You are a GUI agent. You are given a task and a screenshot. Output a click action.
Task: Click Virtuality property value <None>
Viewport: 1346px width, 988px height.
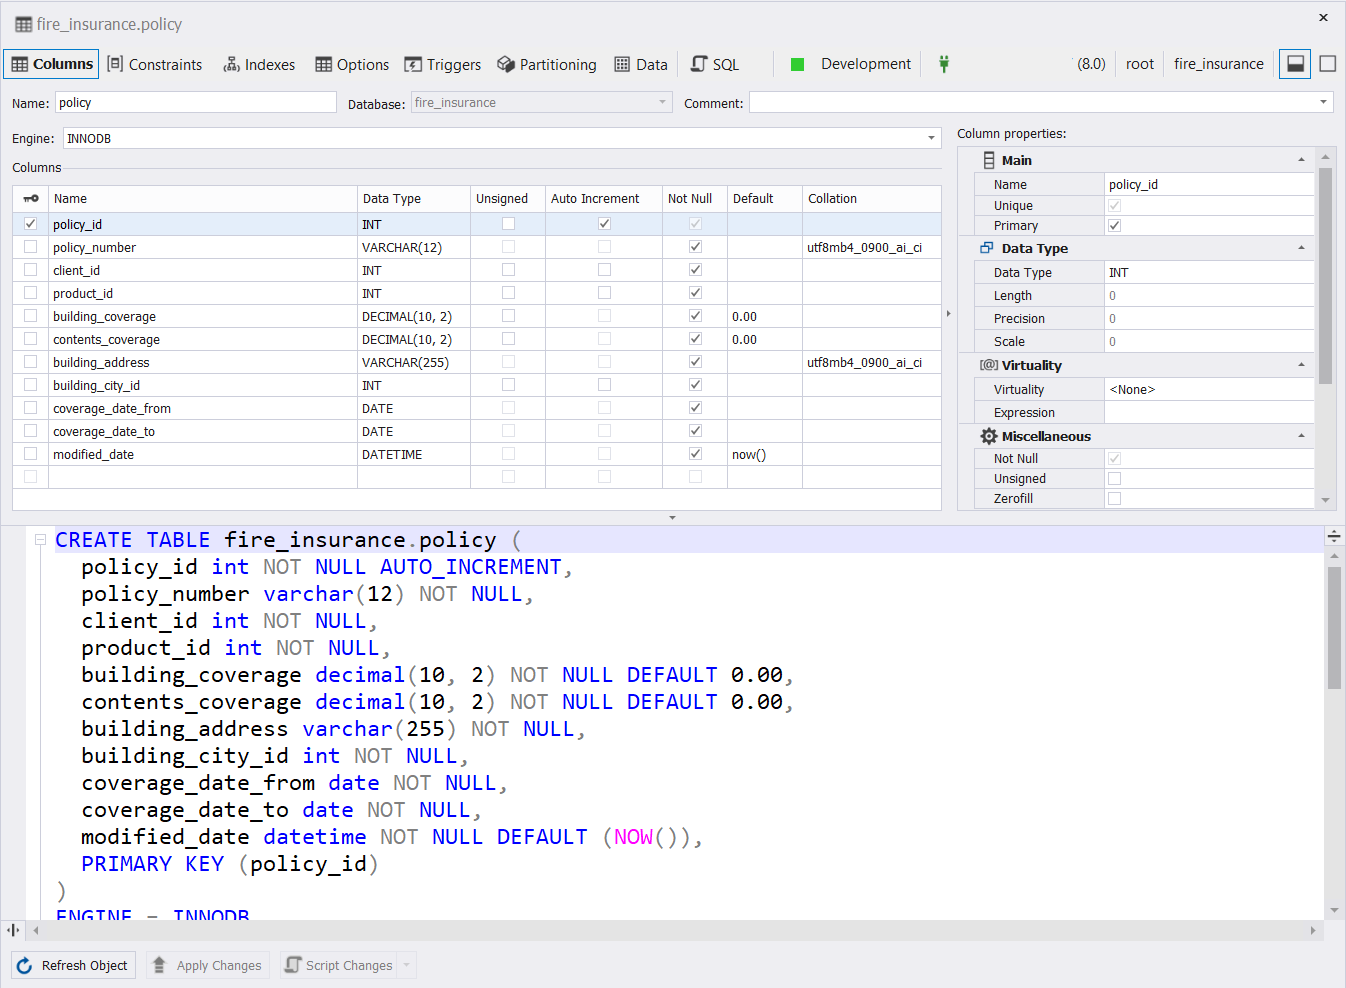pyautogui.click(x=1209, y=389)
